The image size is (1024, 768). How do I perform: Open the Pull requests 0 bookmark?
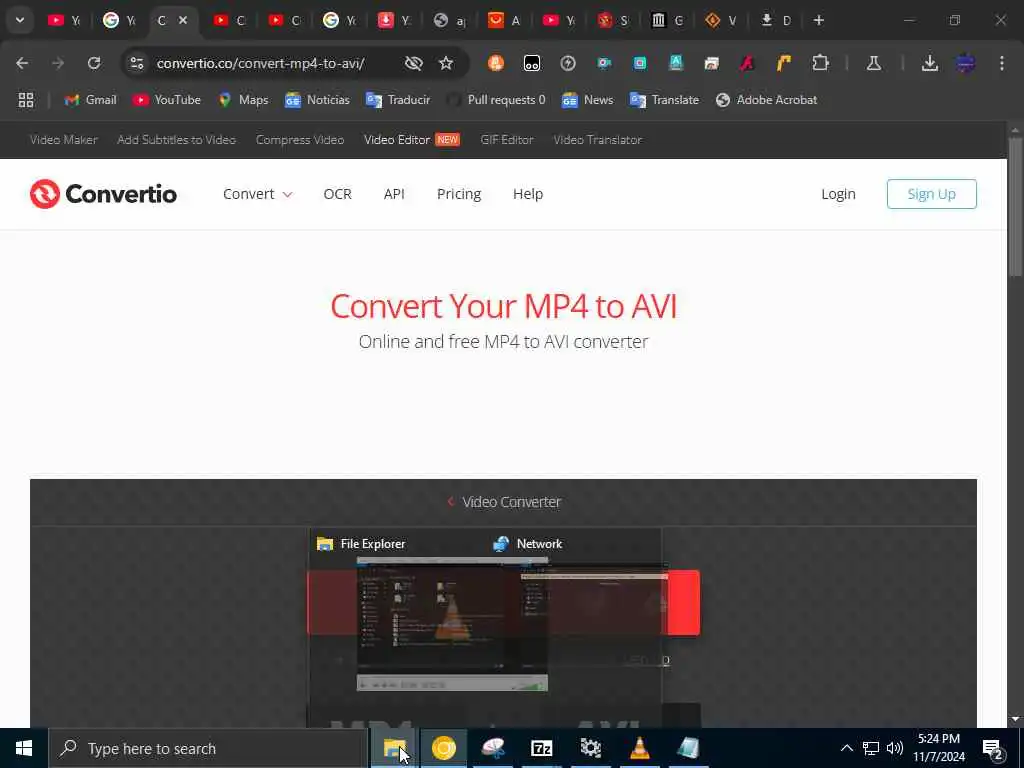[496, 100]
